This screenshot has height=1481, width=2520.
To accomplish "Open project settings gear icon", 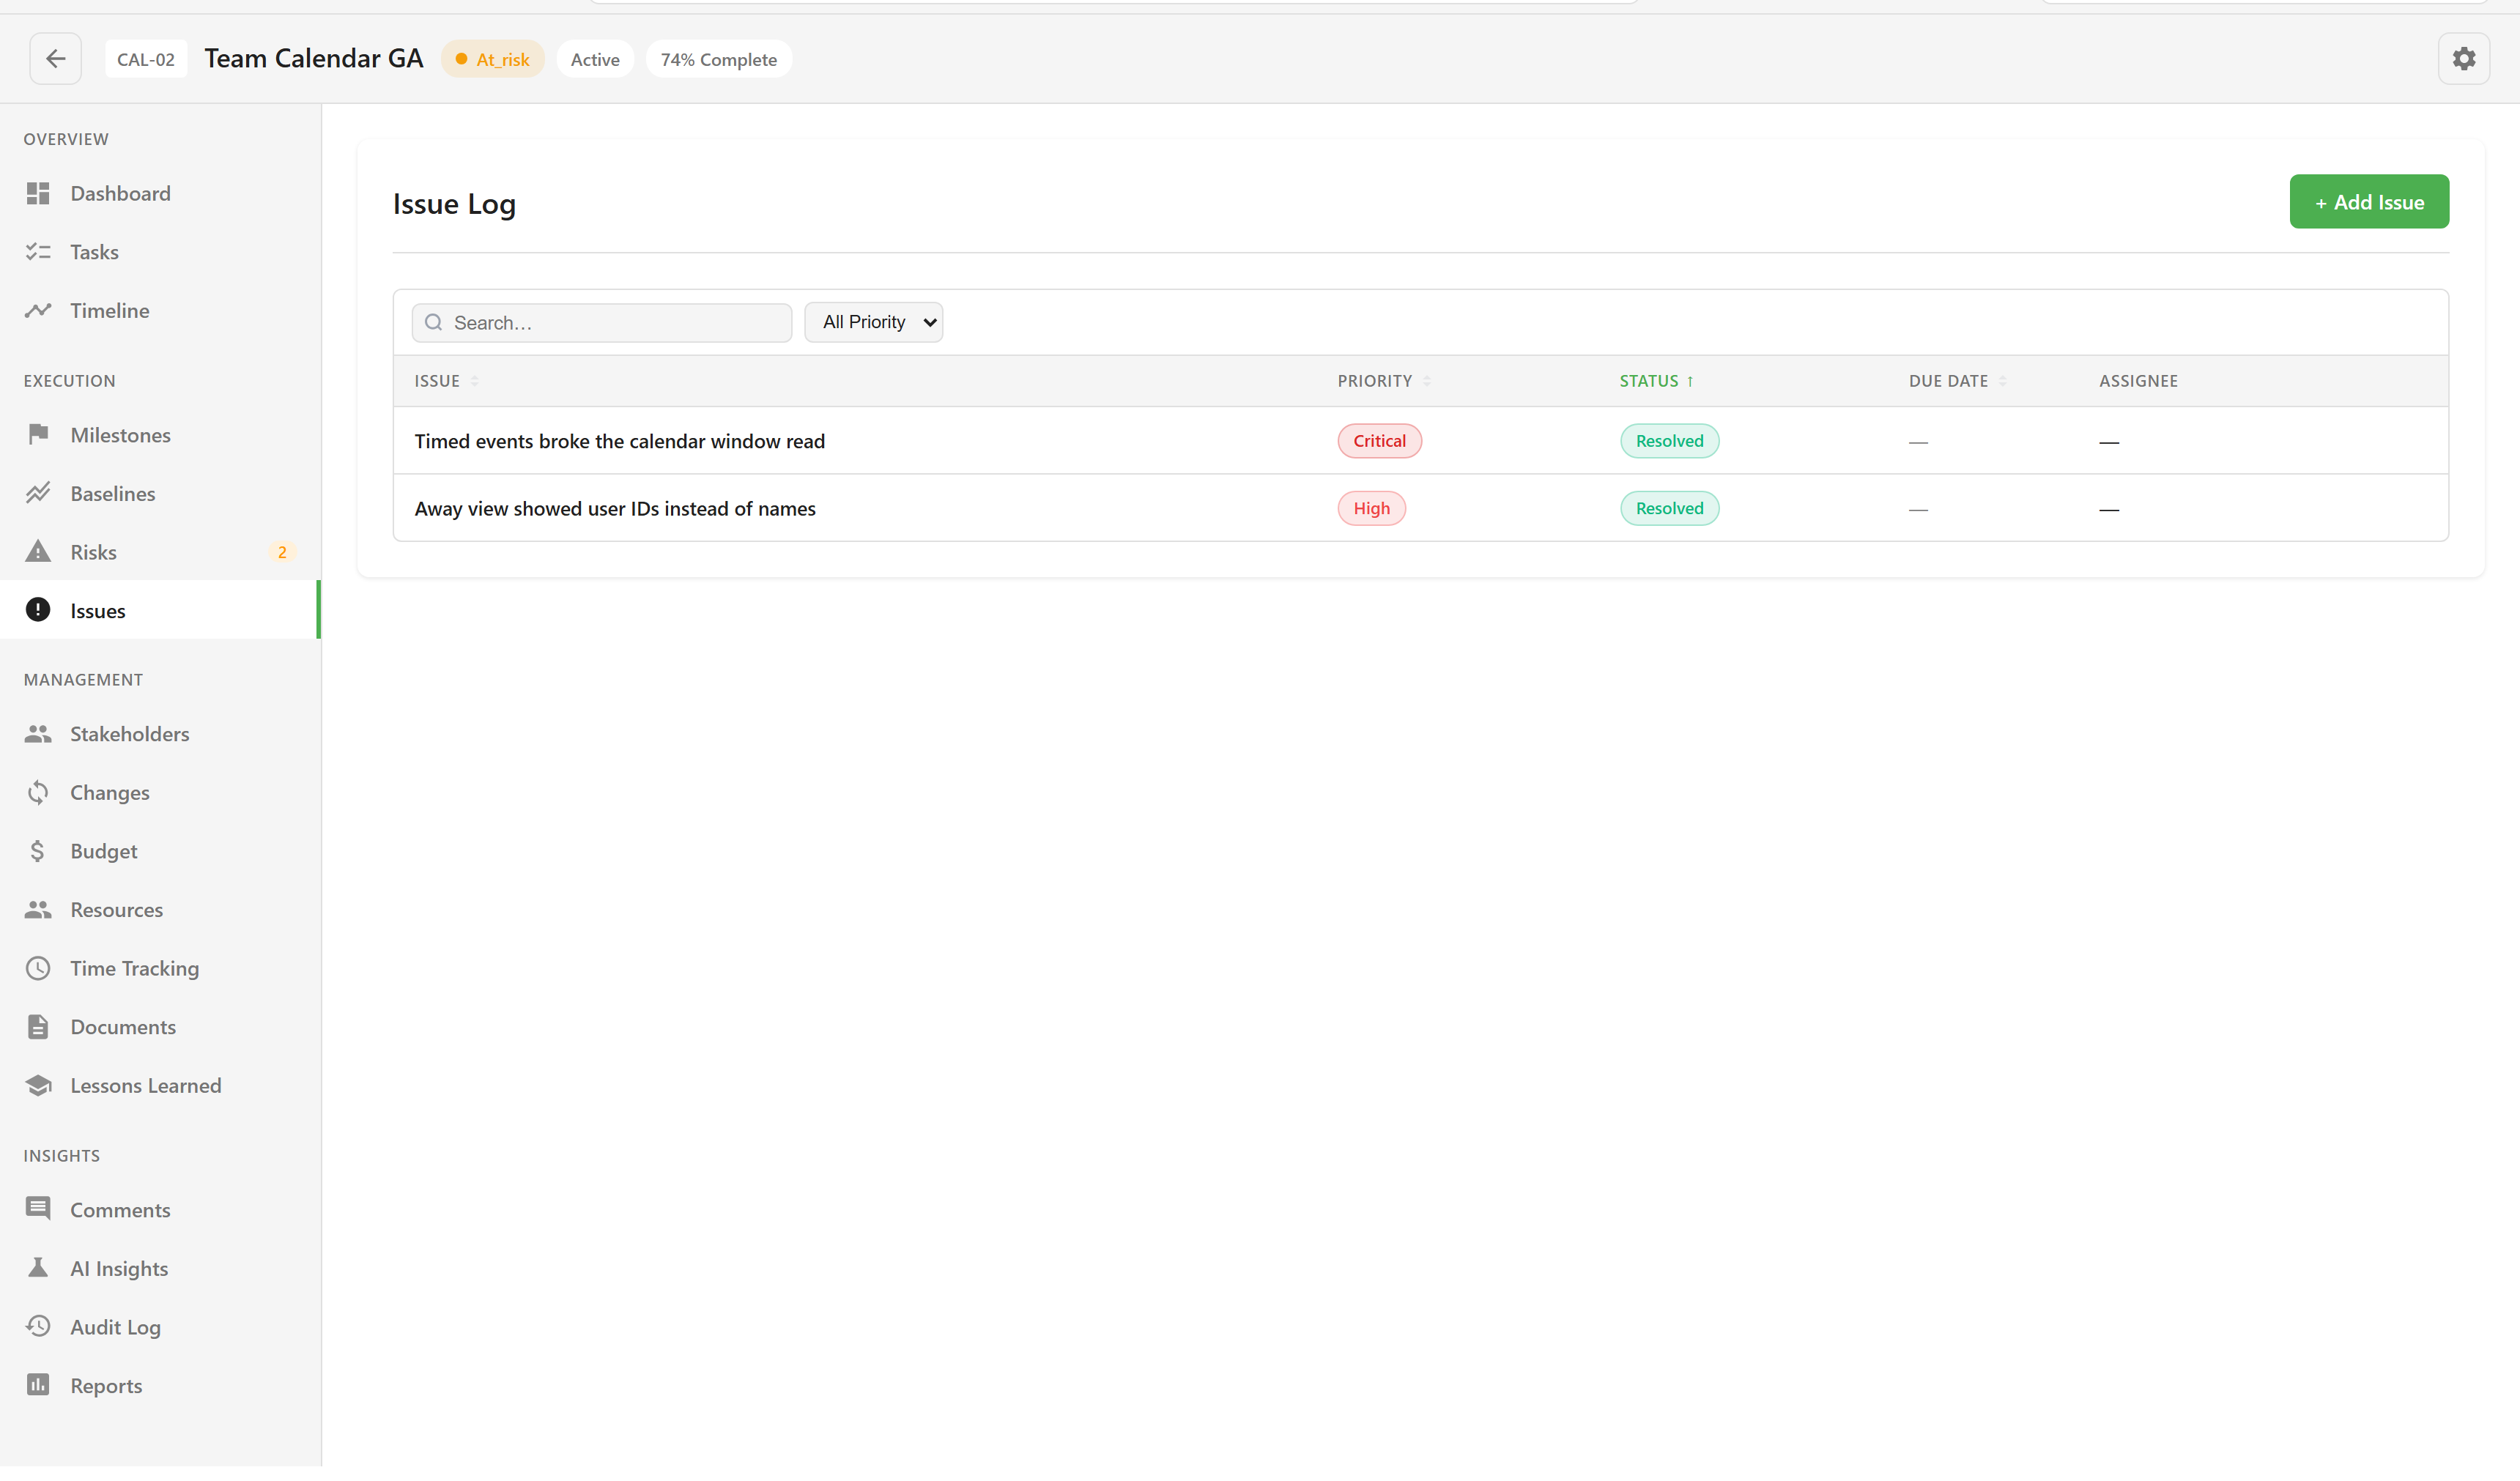I will click(x=2464, y=59).
